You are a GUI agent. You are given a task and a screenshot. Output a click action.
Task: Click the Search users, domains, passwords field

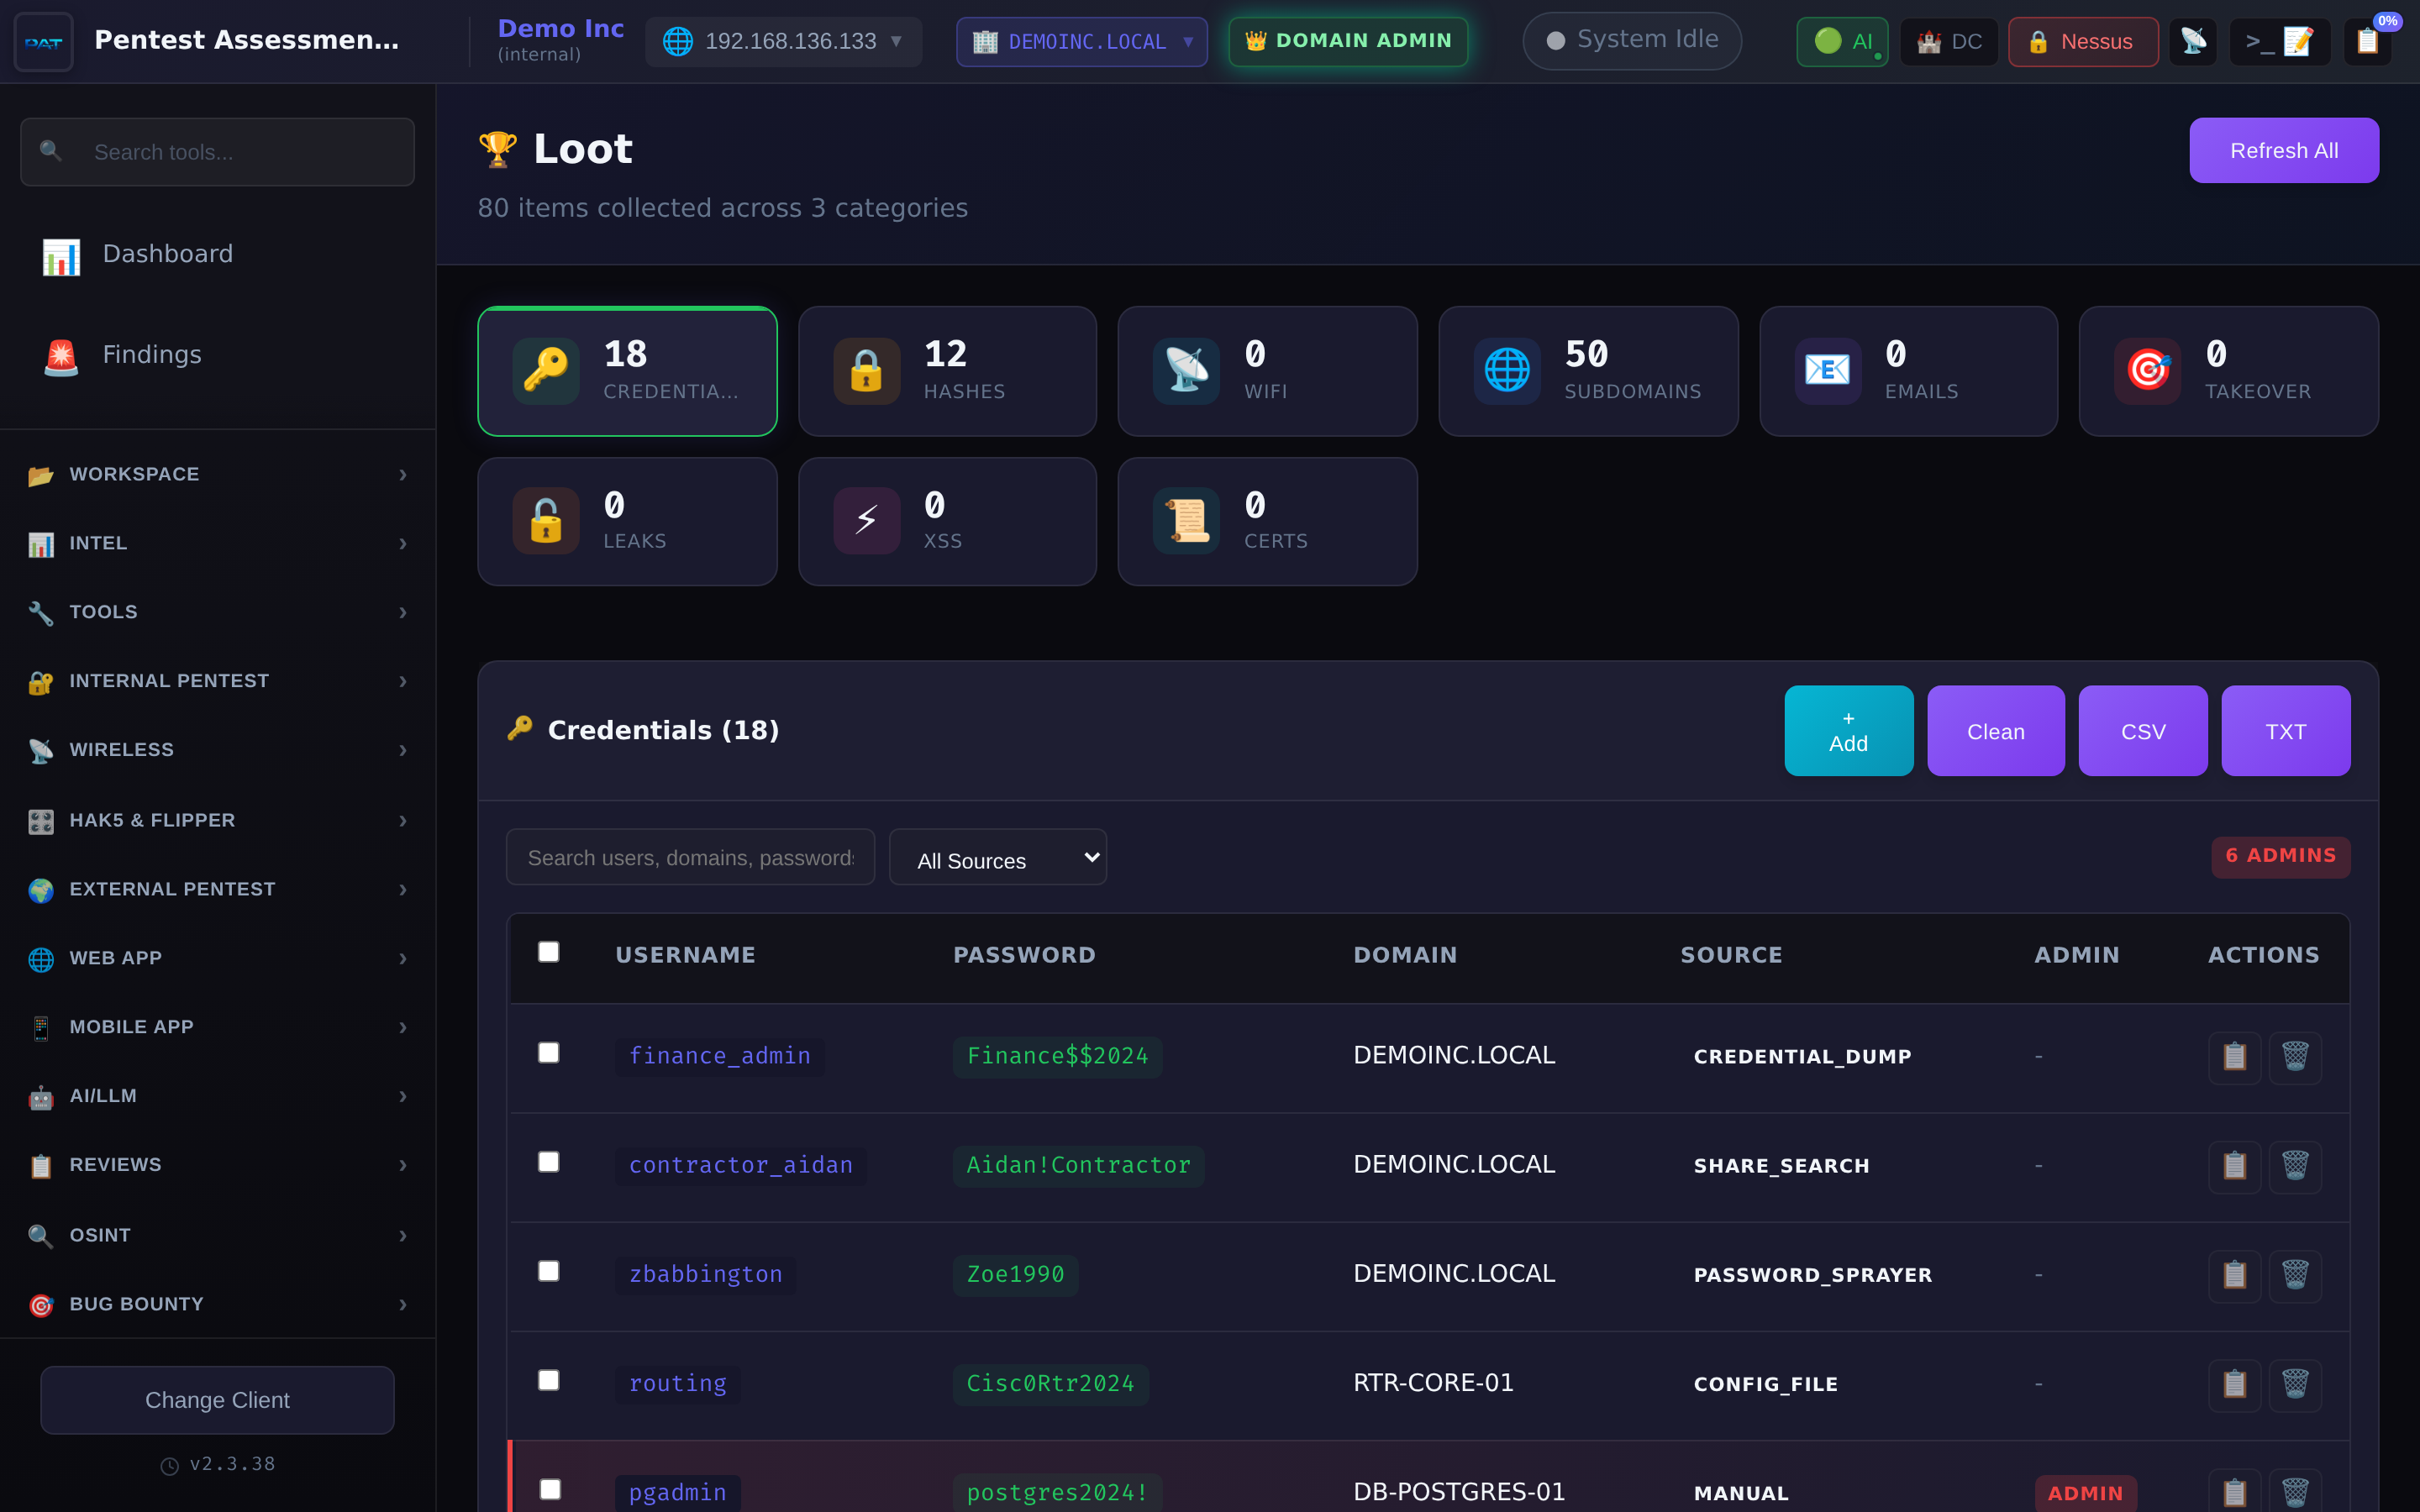690,857
